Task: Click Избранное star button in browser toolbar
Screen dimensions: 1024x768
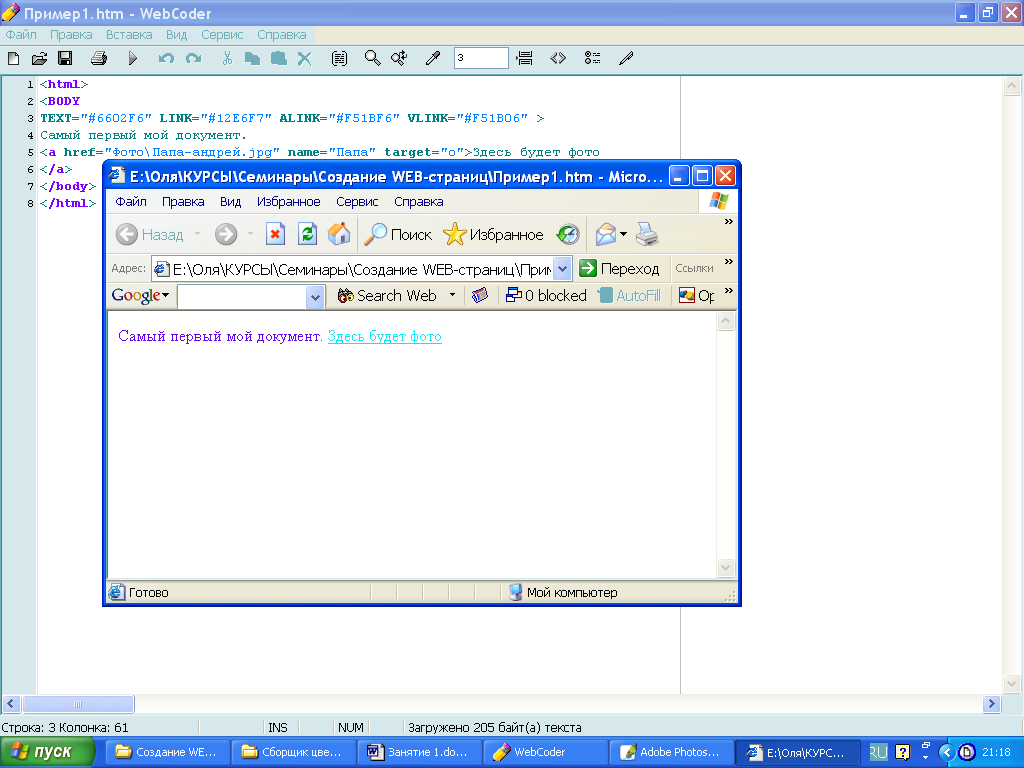Action: coord(493,234)
